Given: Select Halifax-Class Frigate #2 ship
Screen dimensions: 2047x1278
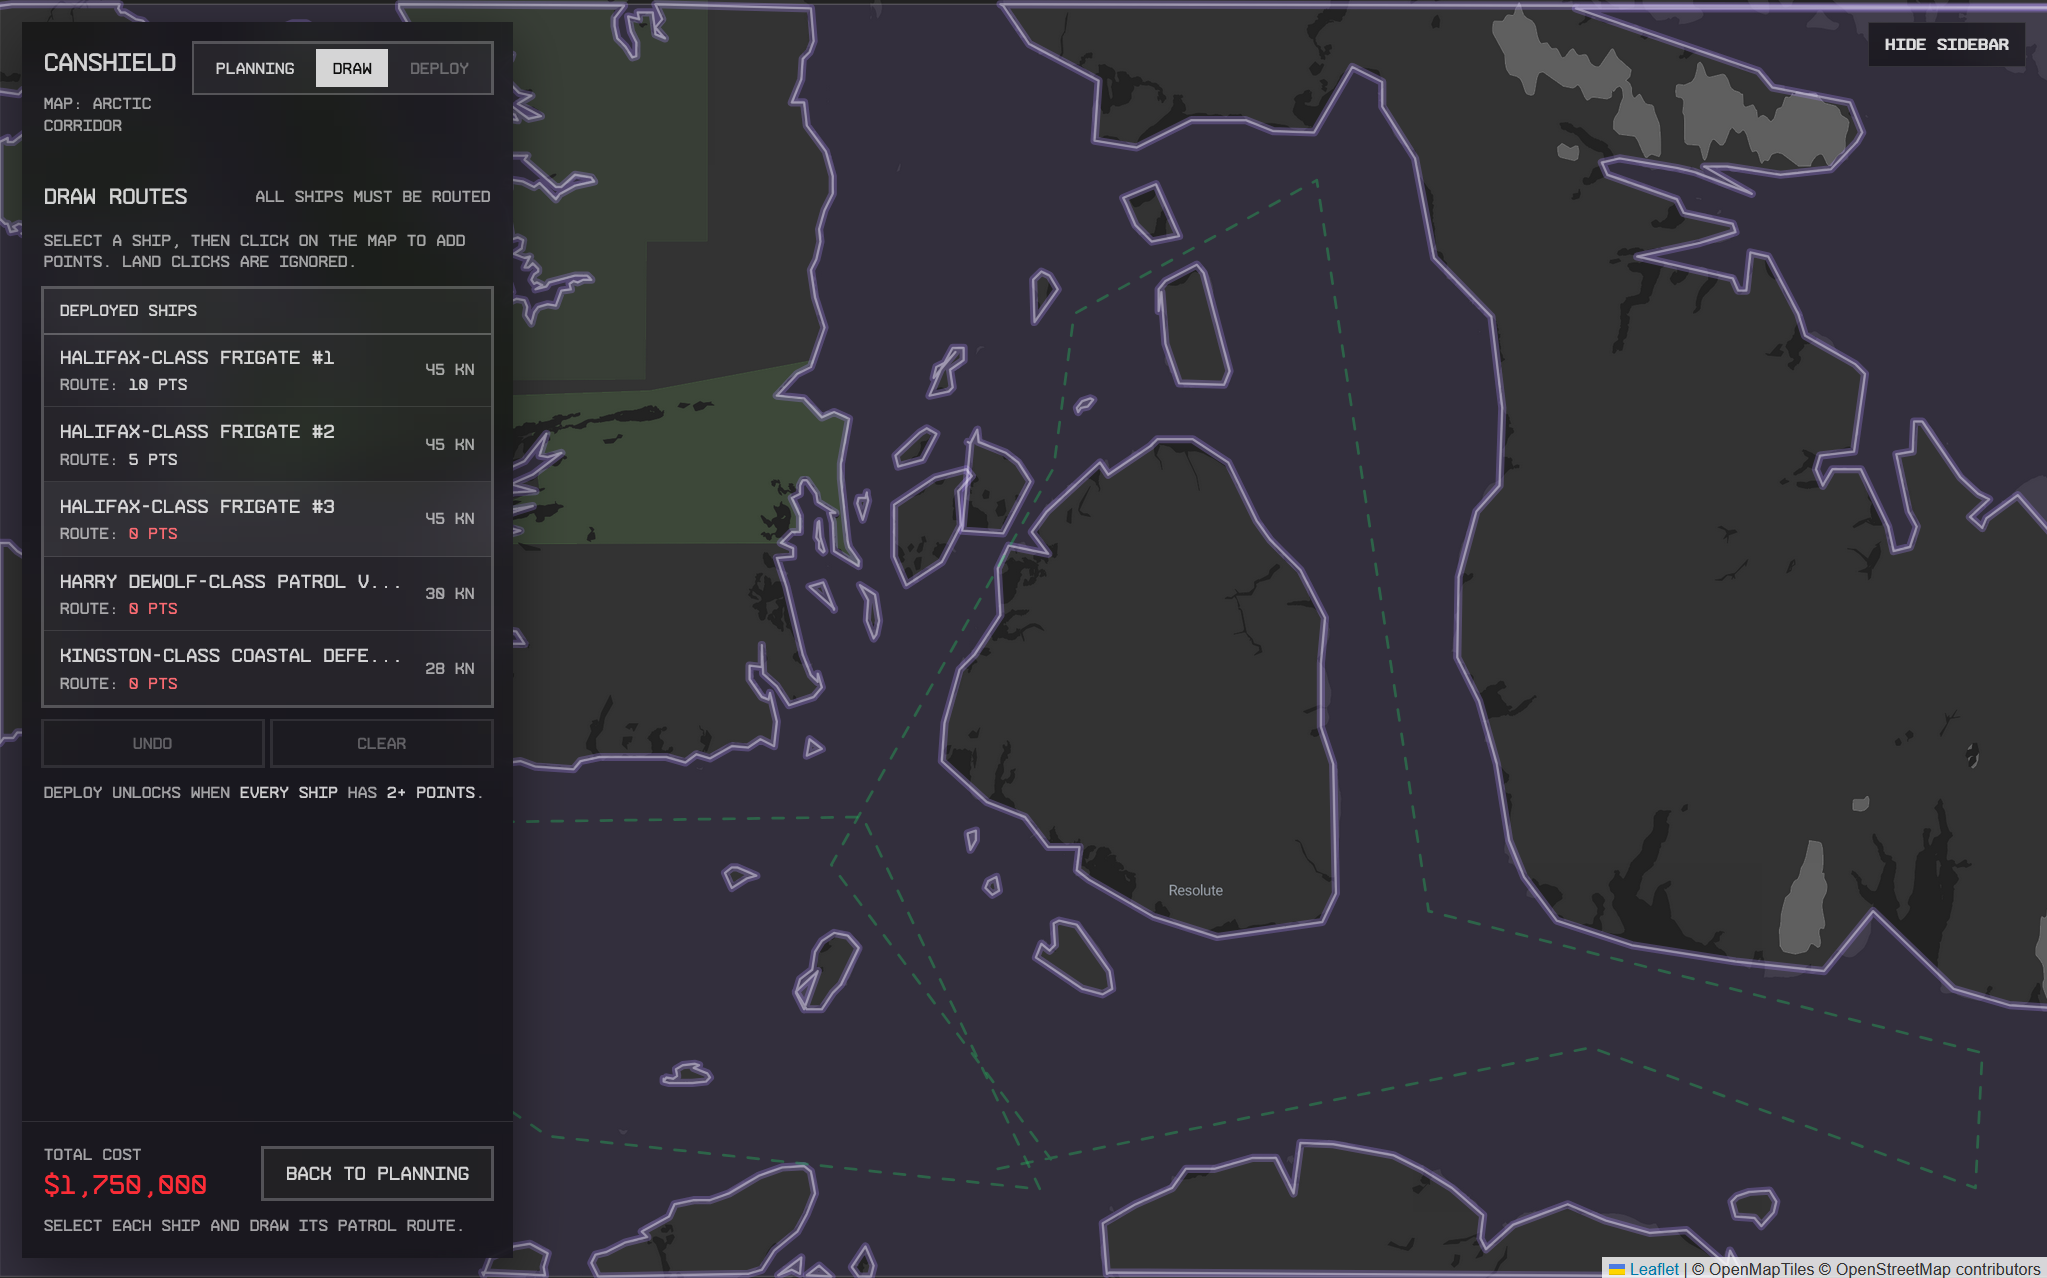Looking at the screenshot, I should click(267, 444).
